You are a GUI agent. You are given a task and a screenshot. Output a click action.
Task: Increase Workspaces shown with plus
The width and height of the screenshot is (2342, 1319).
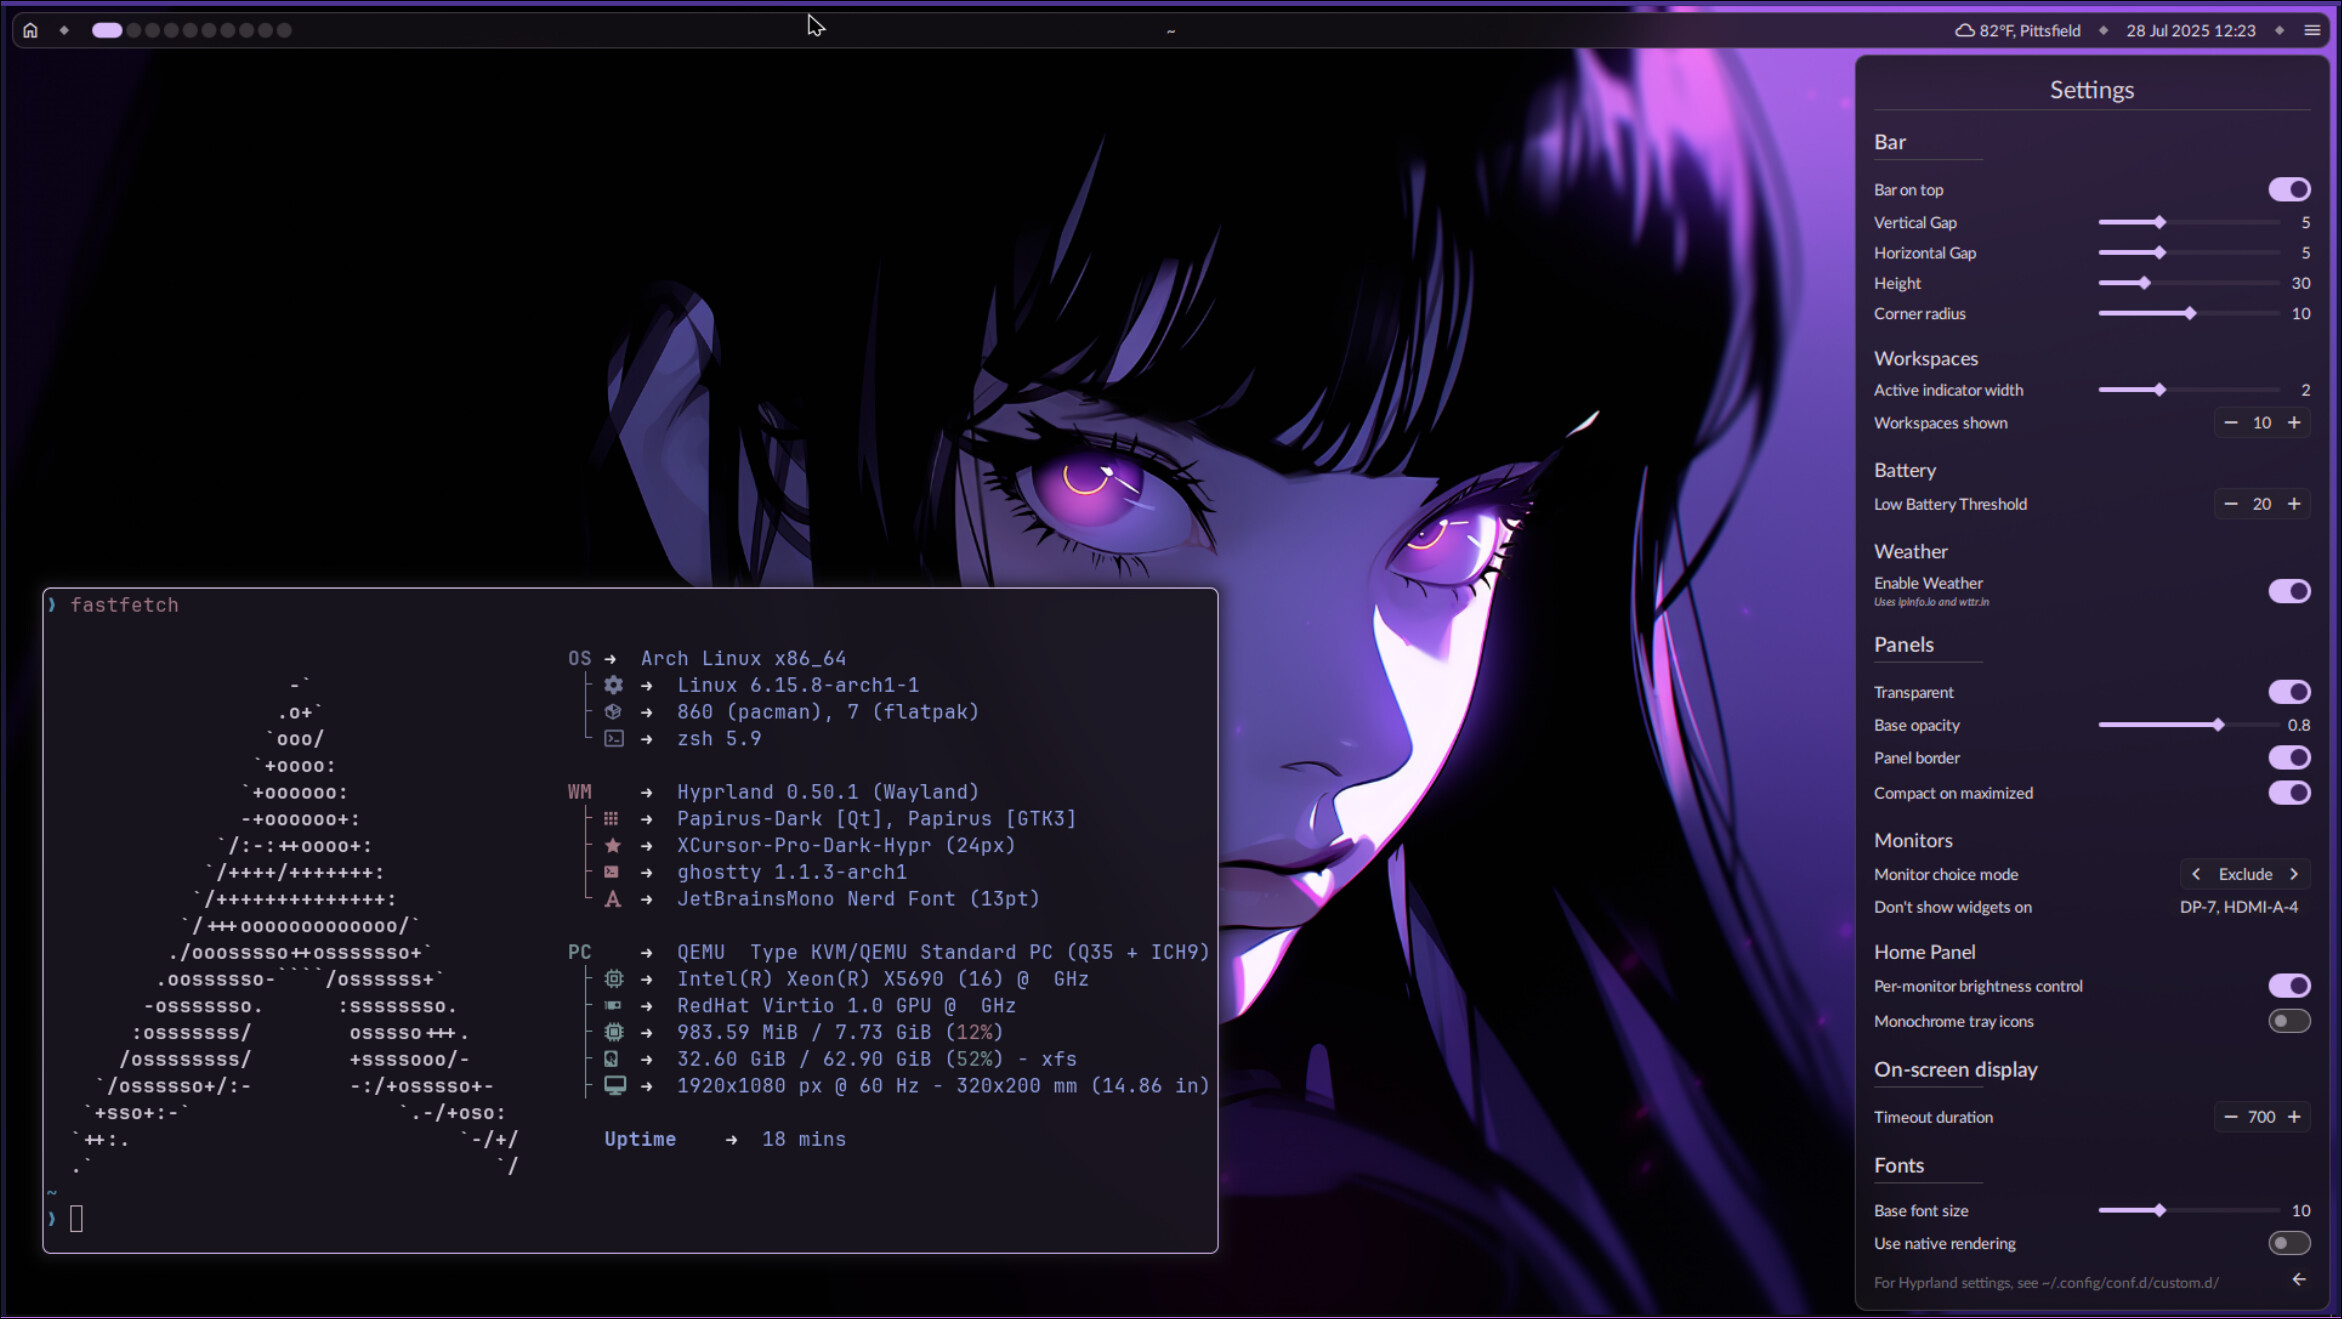click(x=2294, y=423)
